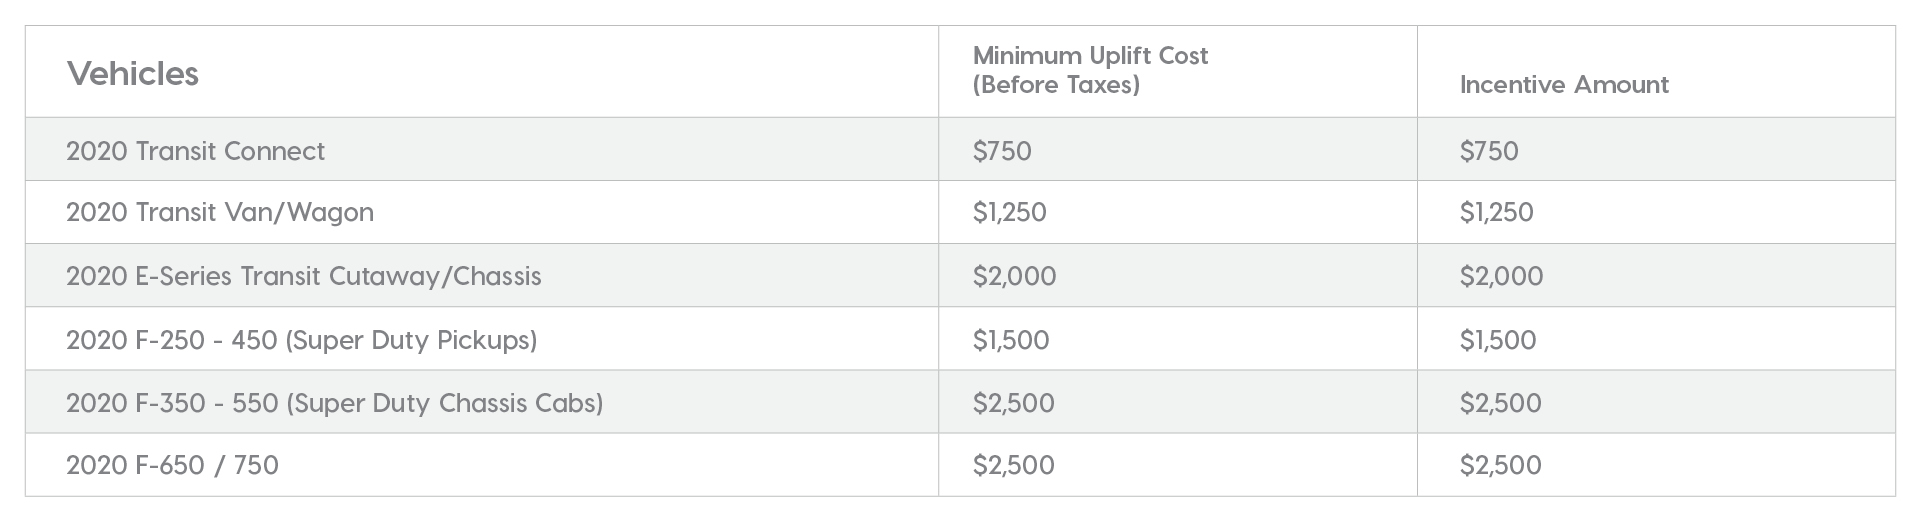Click F-650 / 750 $2,500 uplift cost

[1014, 465]
